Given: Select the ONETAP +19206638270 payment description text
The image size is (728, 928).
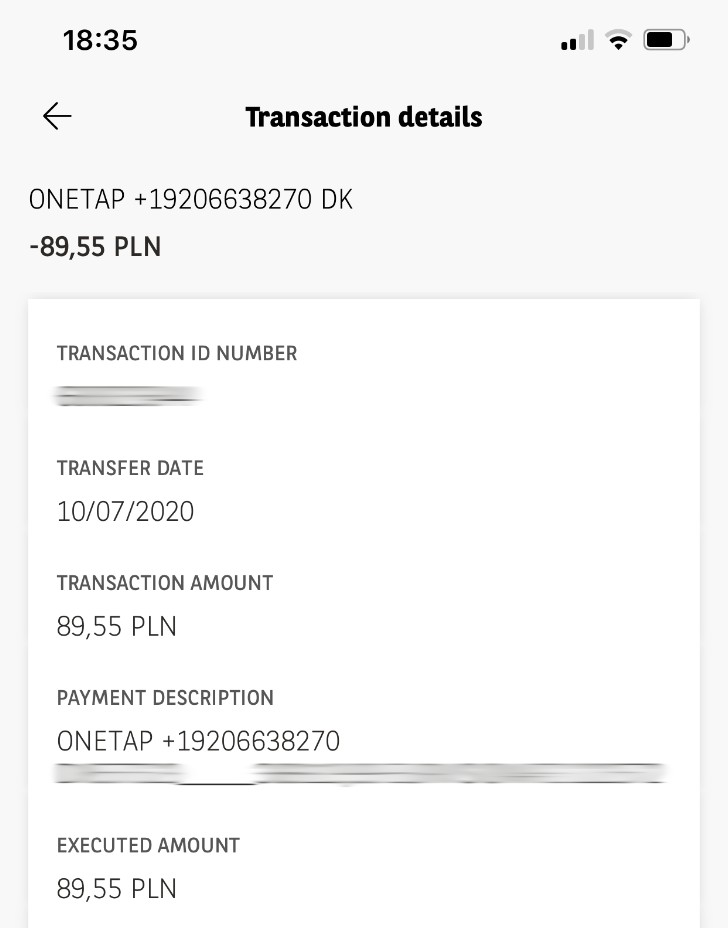Looking at the screenshot, I should (199, 742).
